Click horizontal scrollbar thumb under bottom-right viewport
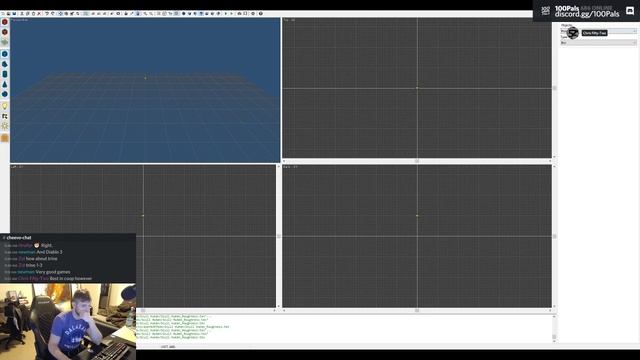 pyautogui.click(x=417, y=310)
